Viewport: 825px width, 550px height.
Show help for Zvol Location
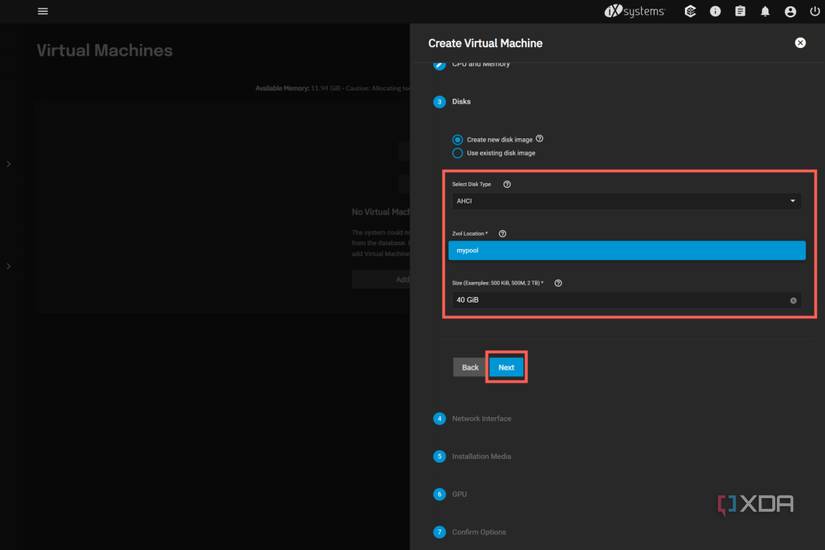(502, 234)
